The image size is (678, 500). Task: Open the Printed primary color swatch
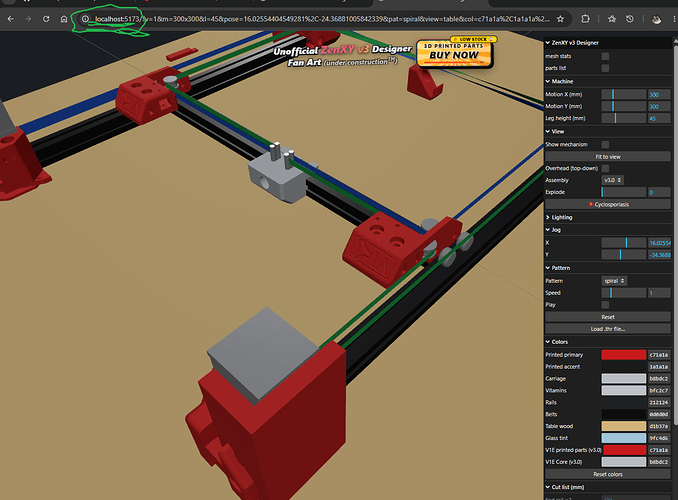(x=624, y=355)
